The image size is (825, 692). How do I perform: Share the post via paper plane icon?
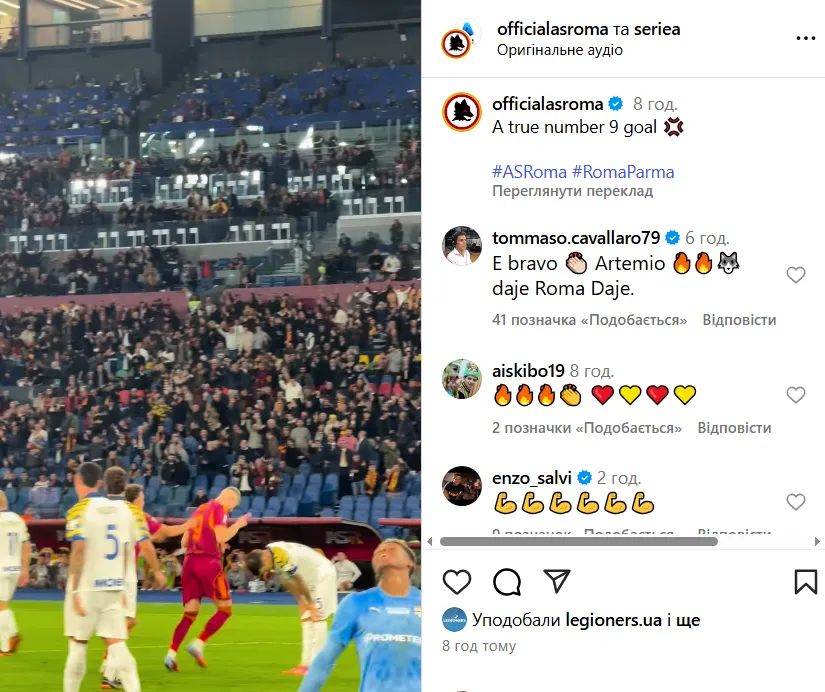(x=557, y=581)
